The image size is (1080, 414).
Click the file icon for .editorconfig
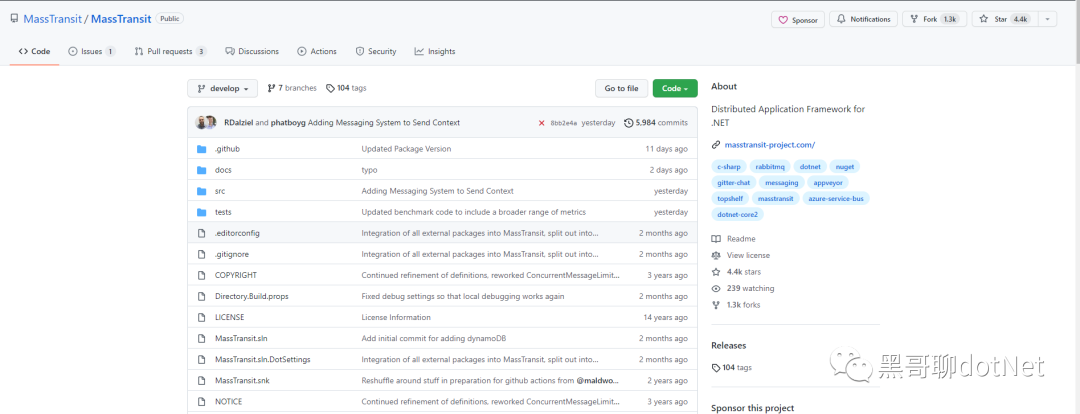click(202, 234)
